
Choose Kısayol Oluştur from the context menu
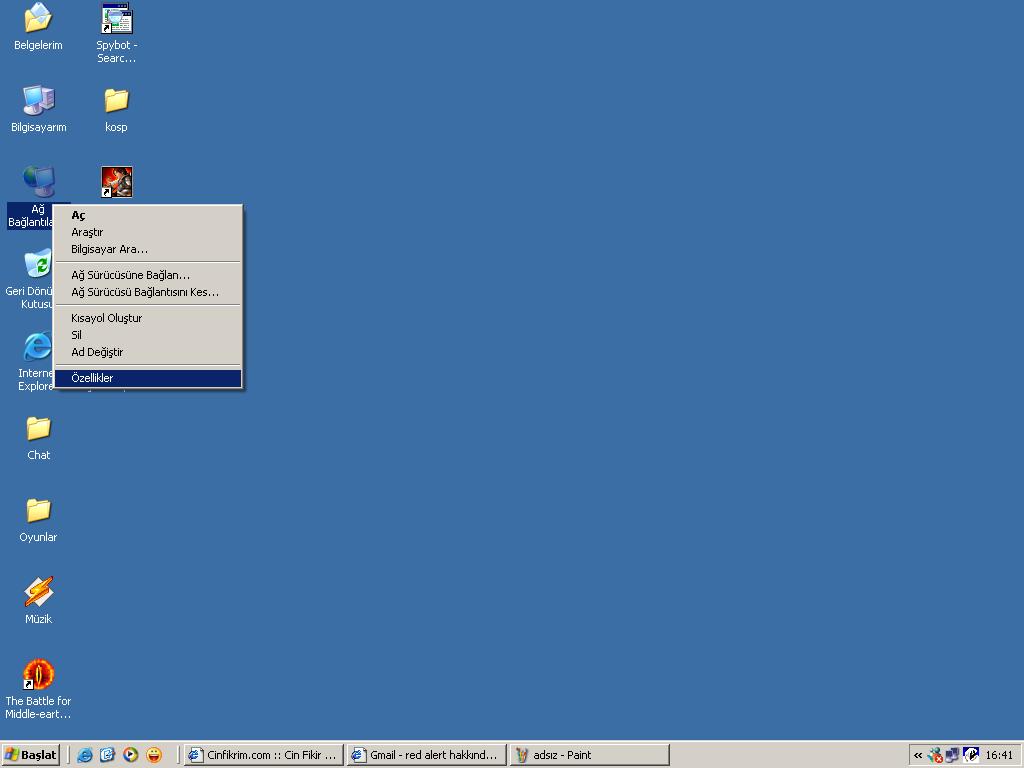point(148,318)
